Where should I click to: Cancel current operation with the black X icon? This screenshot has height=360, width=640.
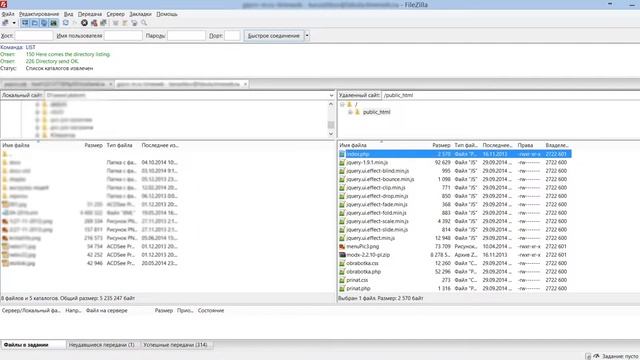pos(84,23)
